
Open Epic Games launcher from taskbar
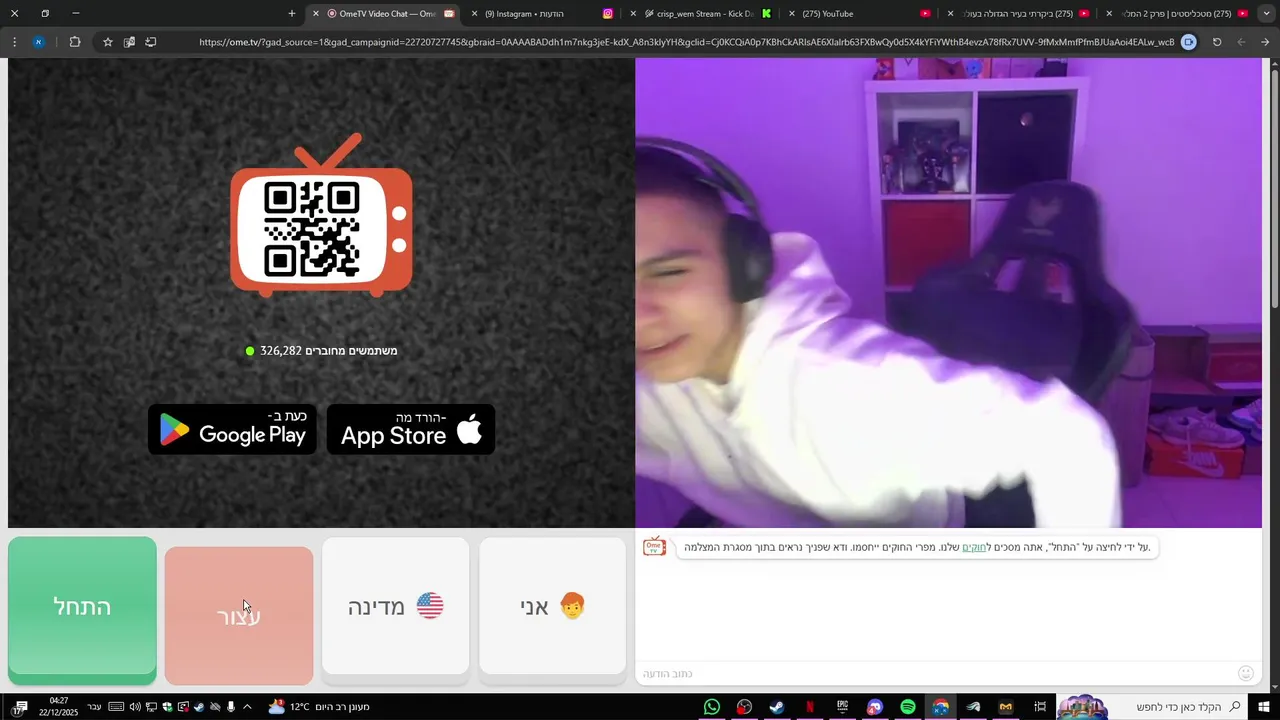[x=842, y=707]
